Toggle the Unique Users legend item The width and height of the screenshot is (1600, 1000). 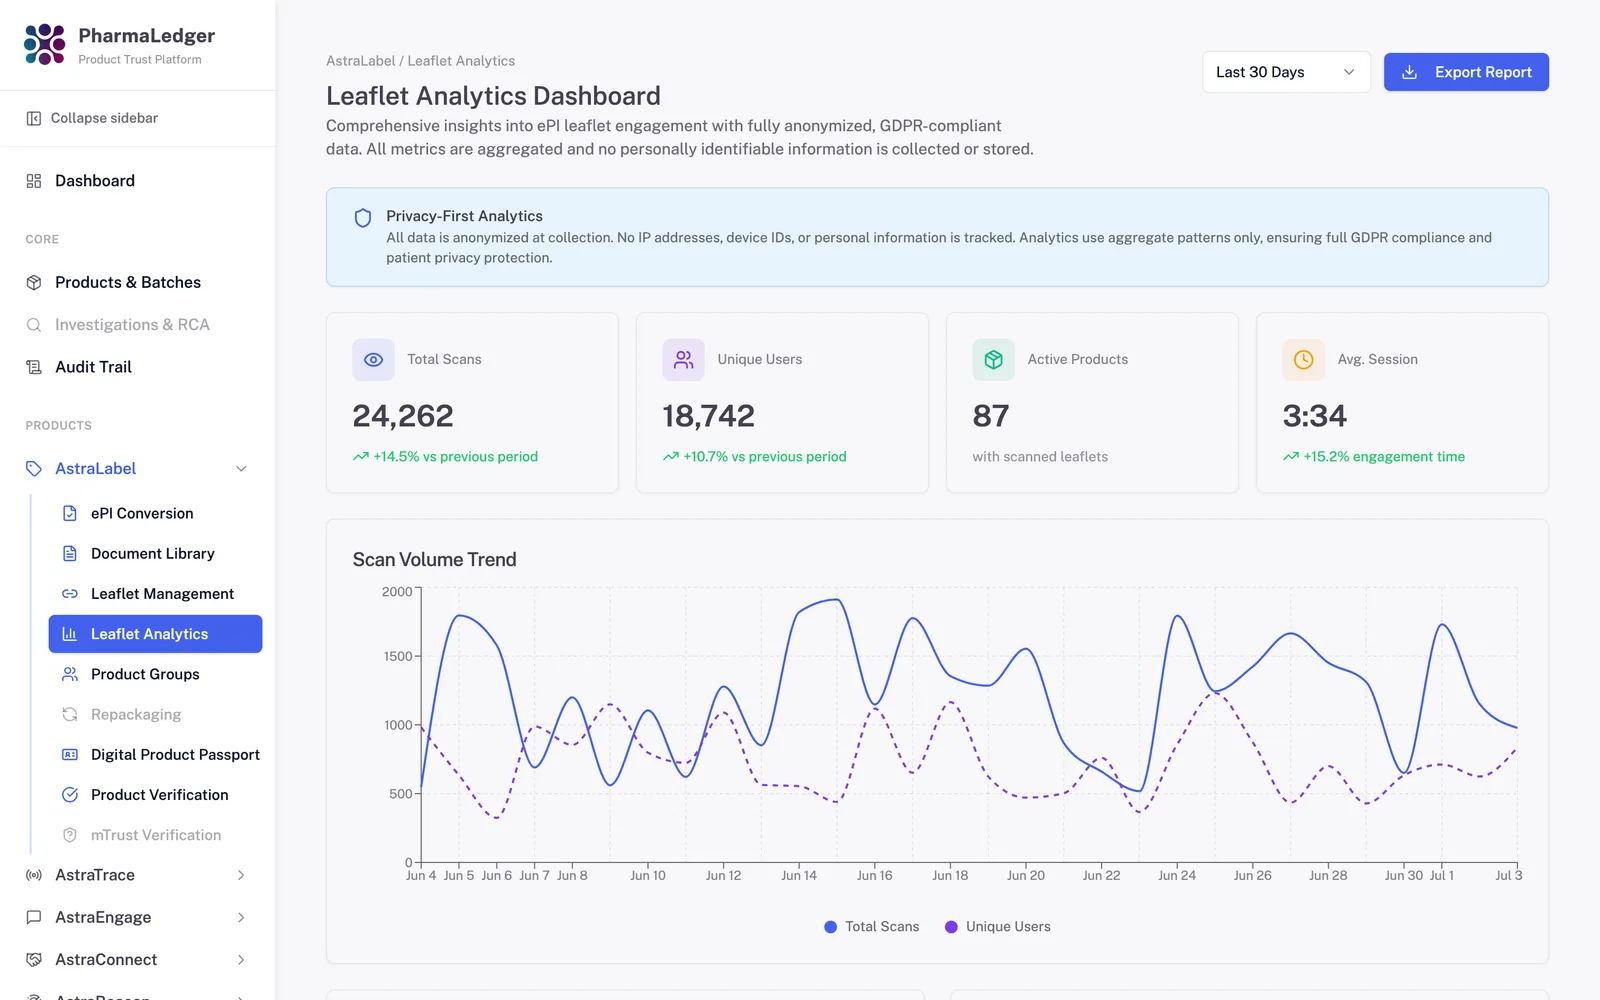tap(997, 927)
